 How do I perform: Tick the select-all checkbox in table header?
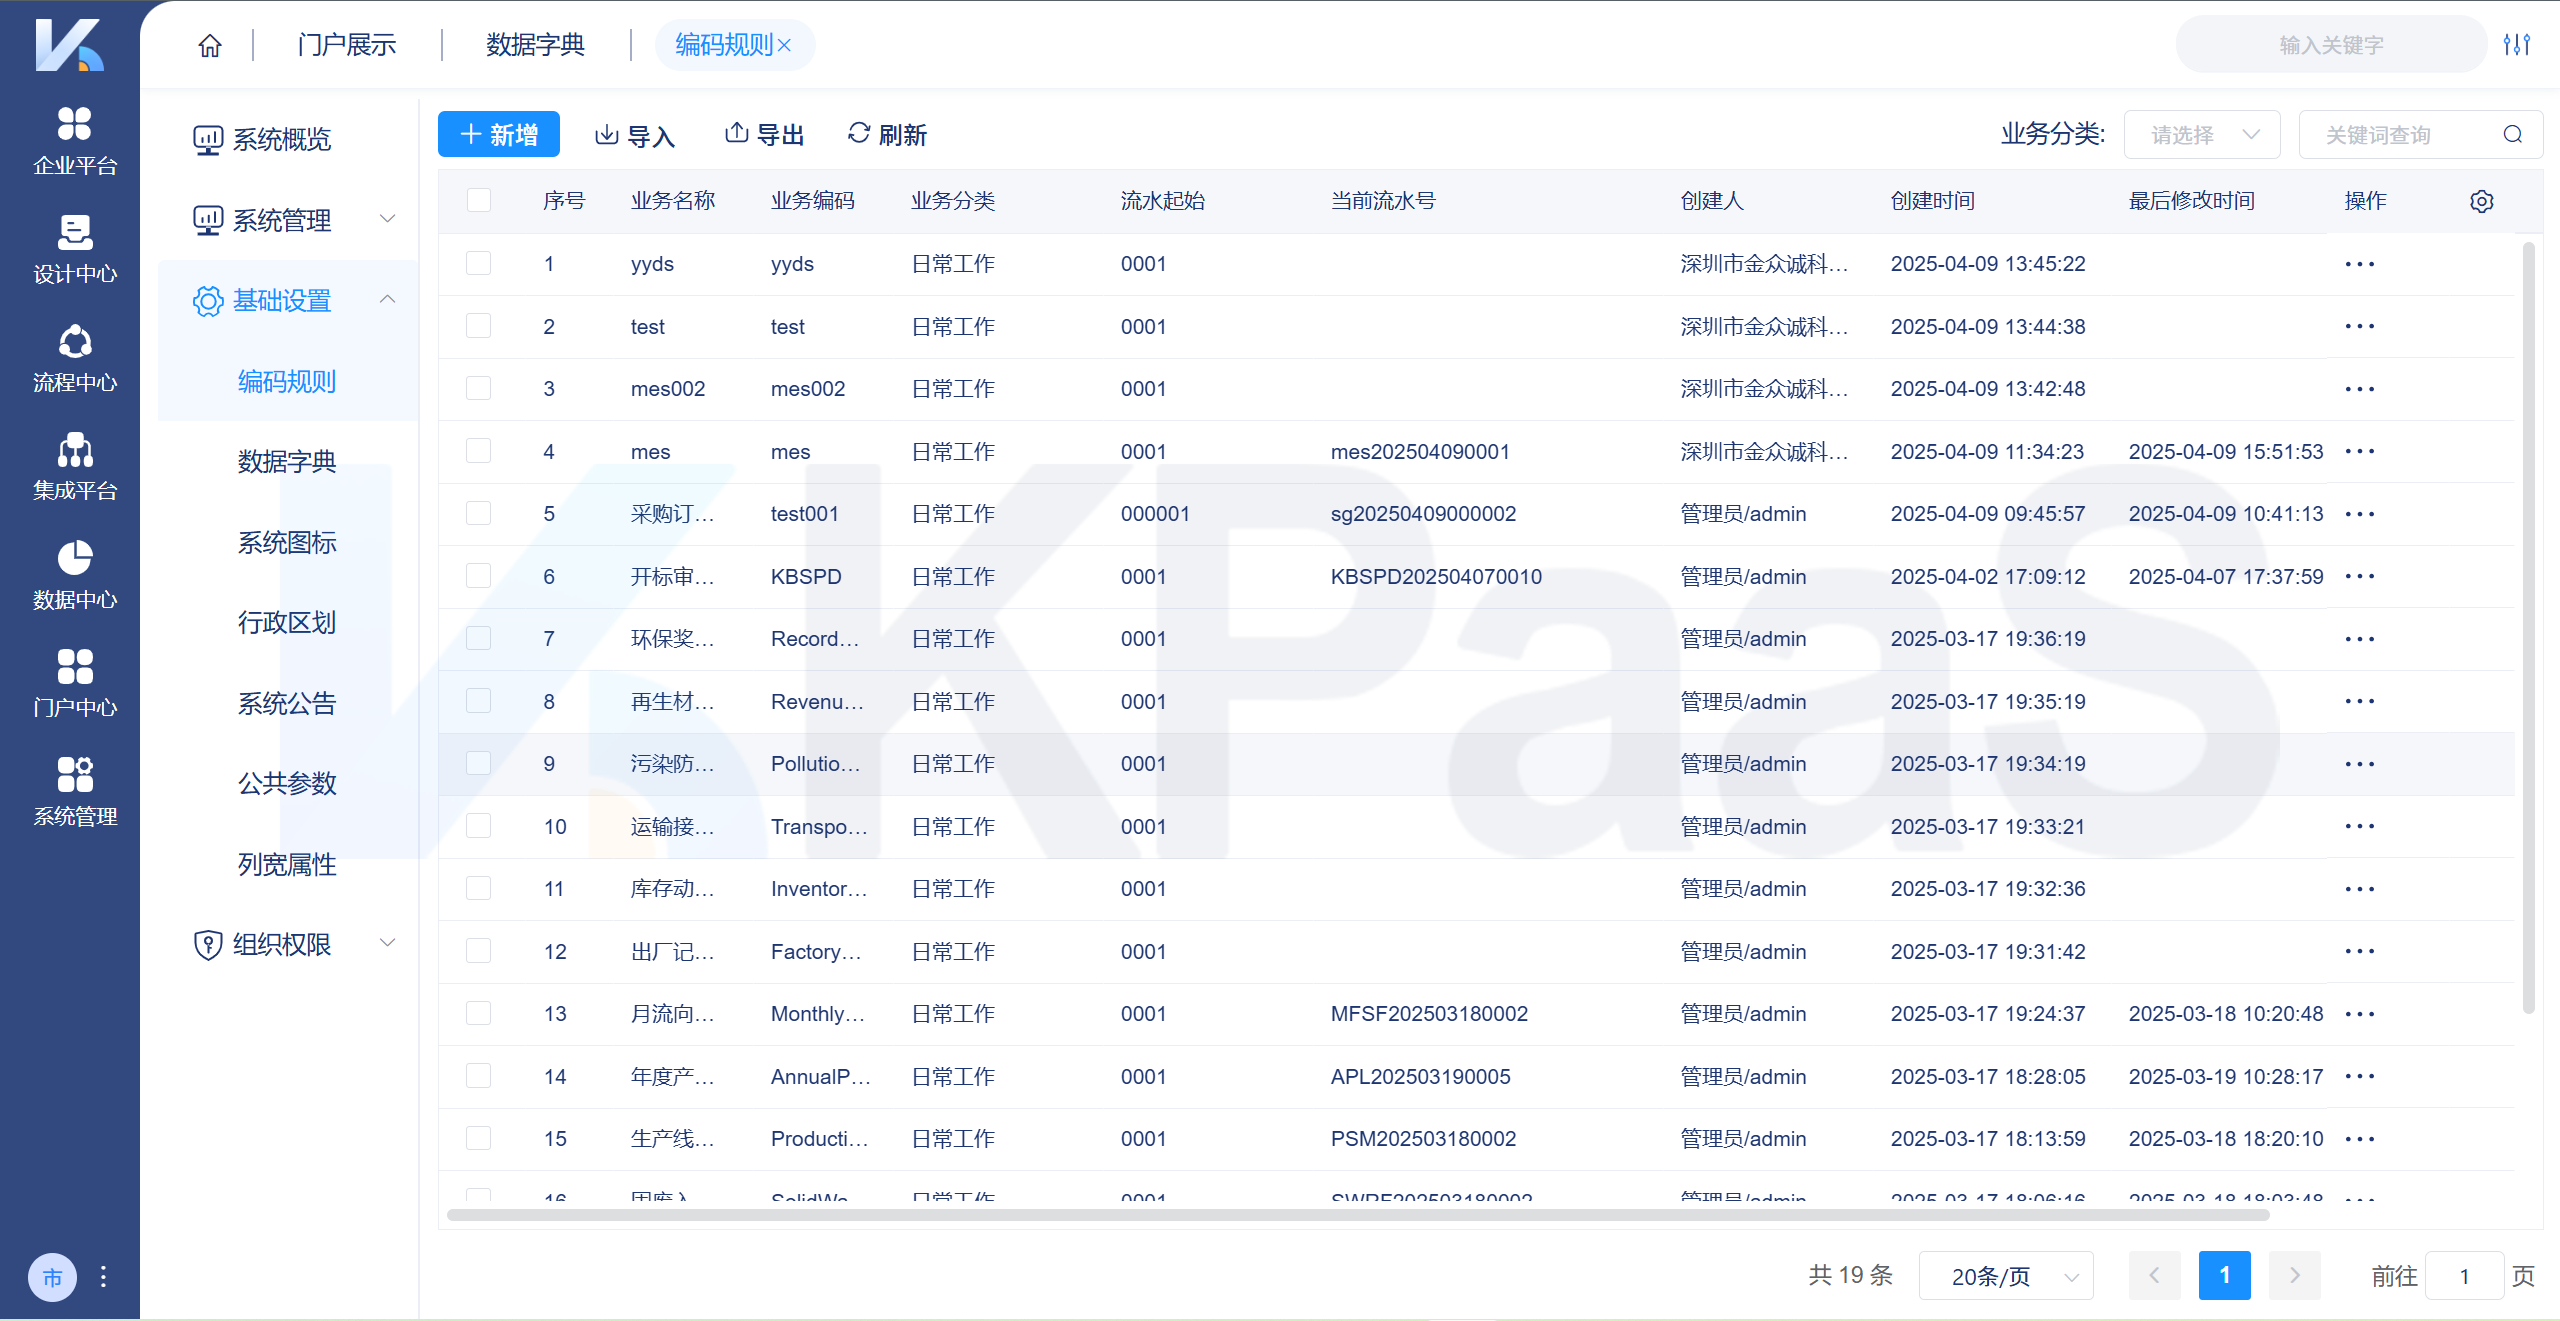point(479,200)
